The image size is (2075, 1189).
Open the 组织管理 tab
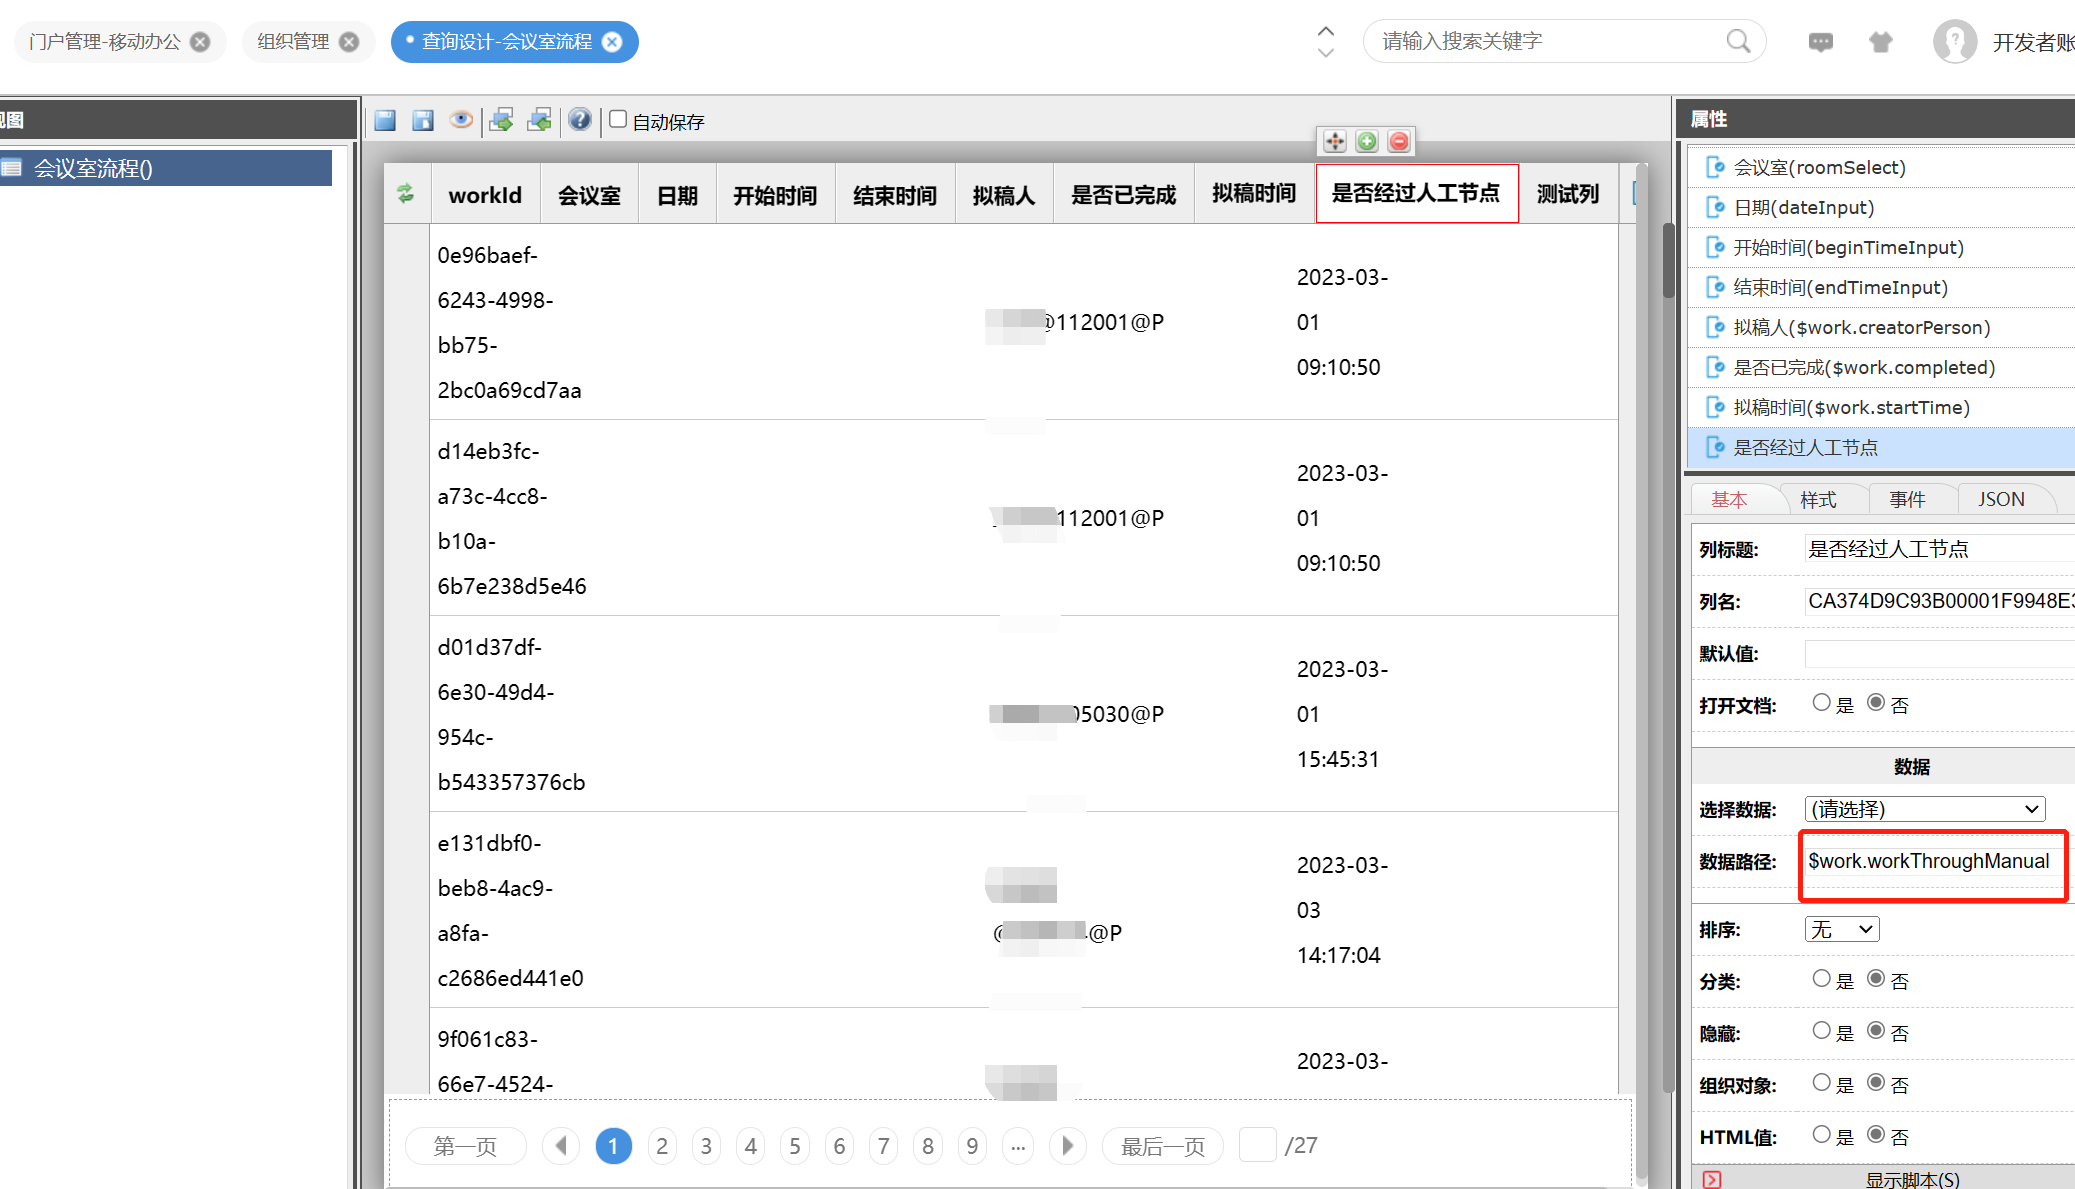293,42
